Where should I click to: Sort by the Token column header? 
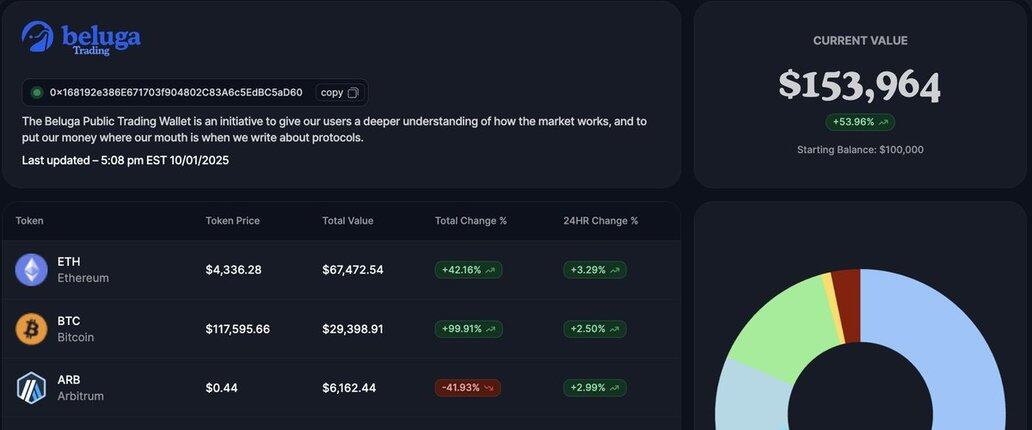(x=30, y=221)
